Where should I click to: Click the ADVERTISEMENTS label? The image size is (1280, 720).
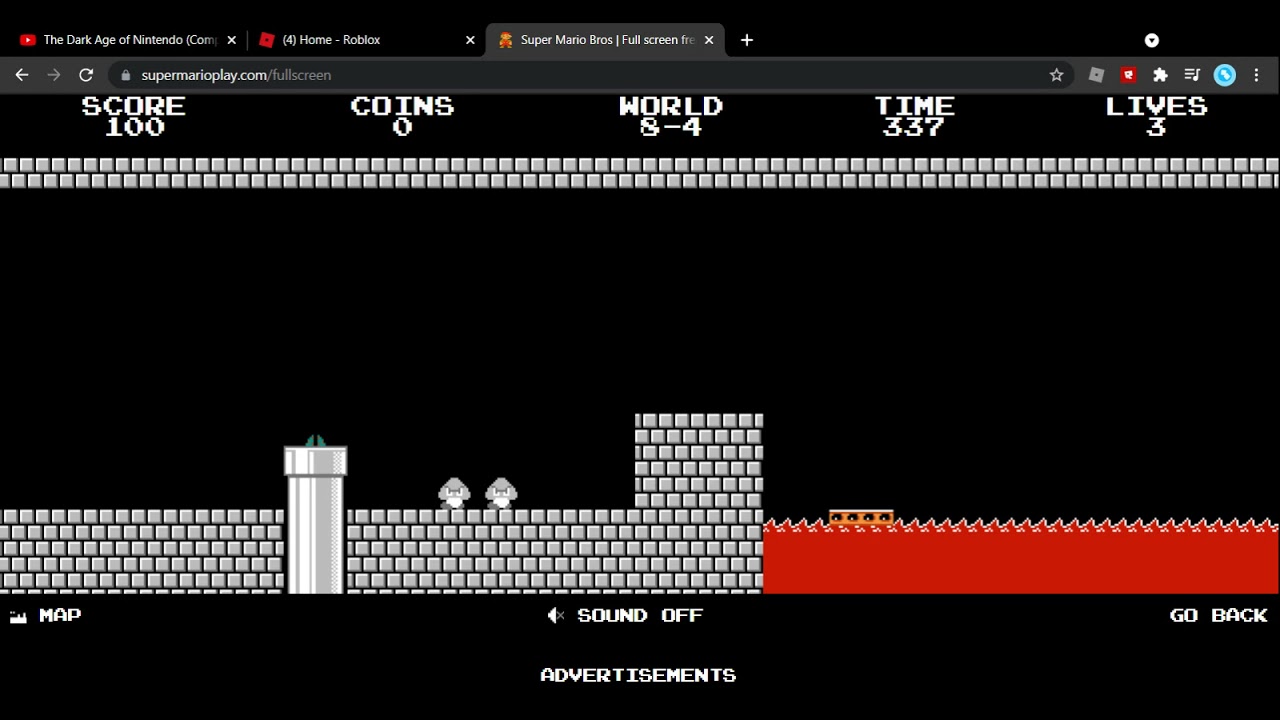point(638,675)
